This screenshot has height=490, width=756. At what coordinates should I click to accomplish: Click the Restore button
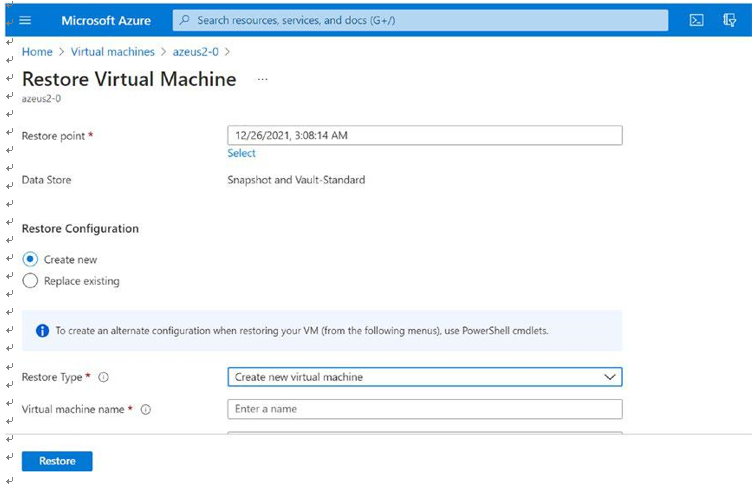pos(57,461)
